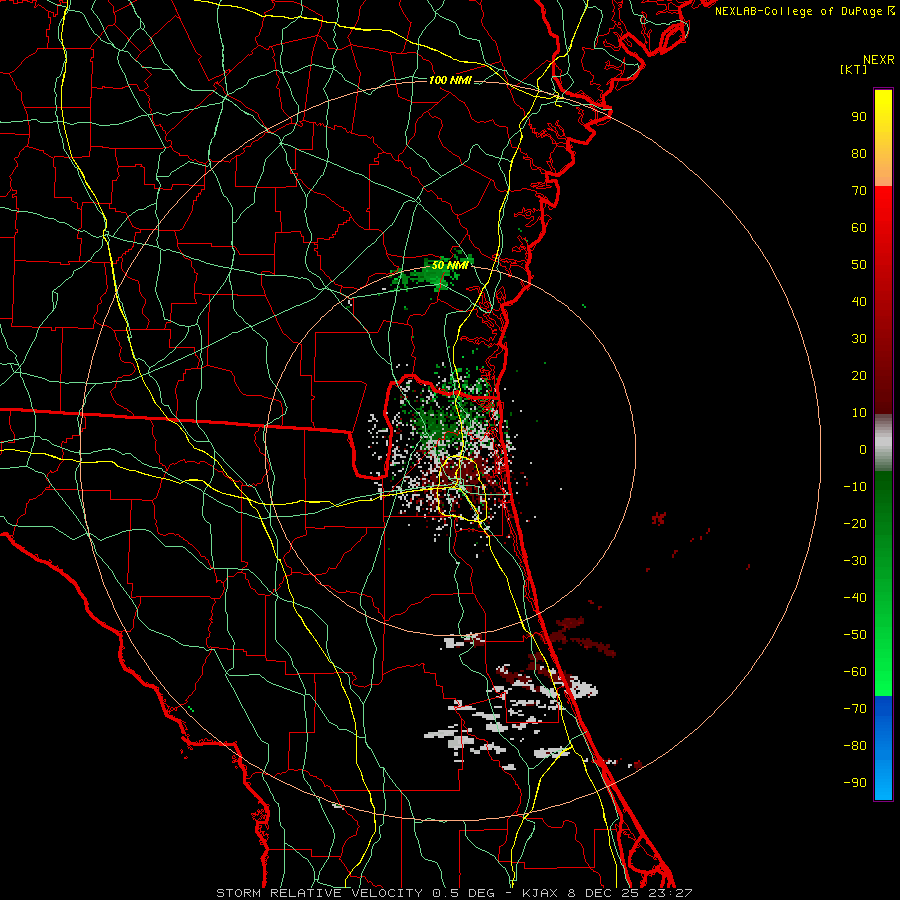Click the 50 NMI range ring label
This screenshot has height=900, width=900.
tap(450, 265)
